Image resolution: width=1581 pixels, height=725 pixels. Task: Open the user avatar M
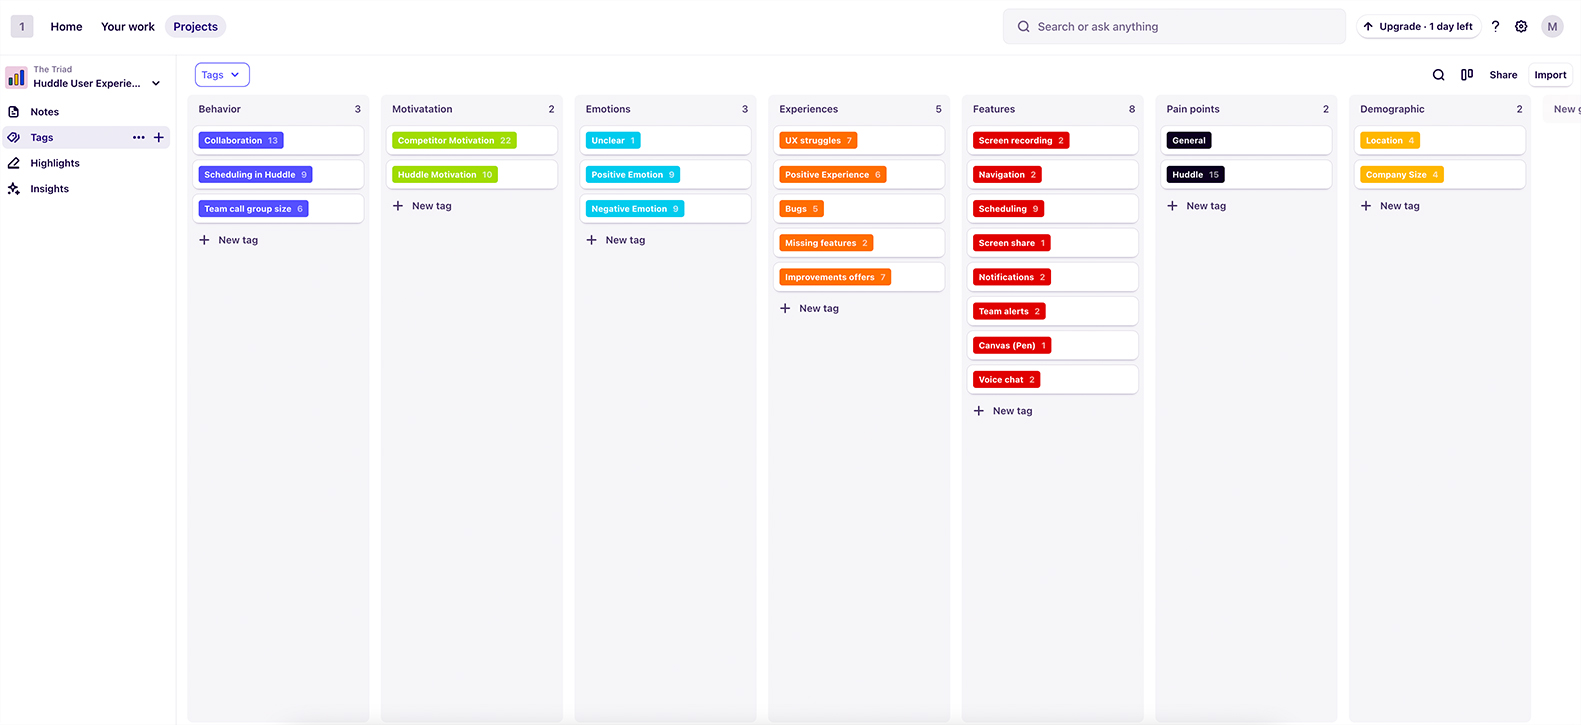[x=1552, y=27]
